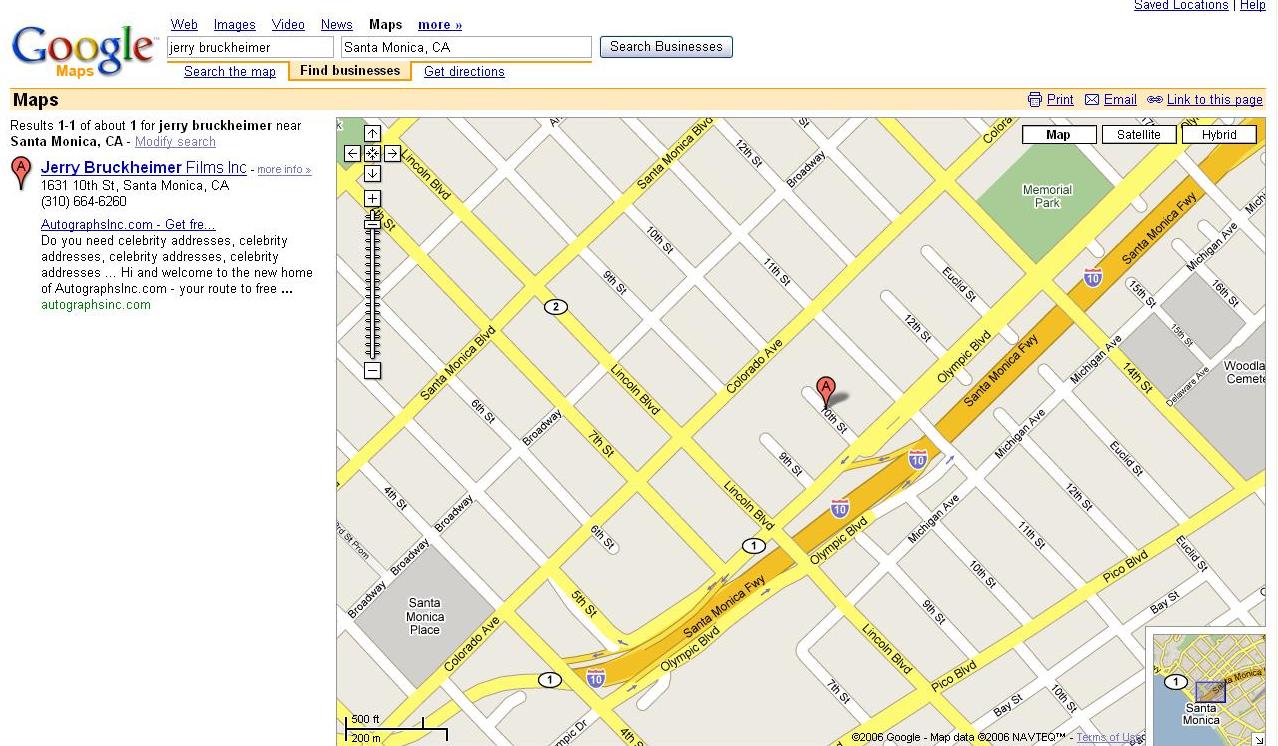Click the Search Businesses button

coord(666,47)
